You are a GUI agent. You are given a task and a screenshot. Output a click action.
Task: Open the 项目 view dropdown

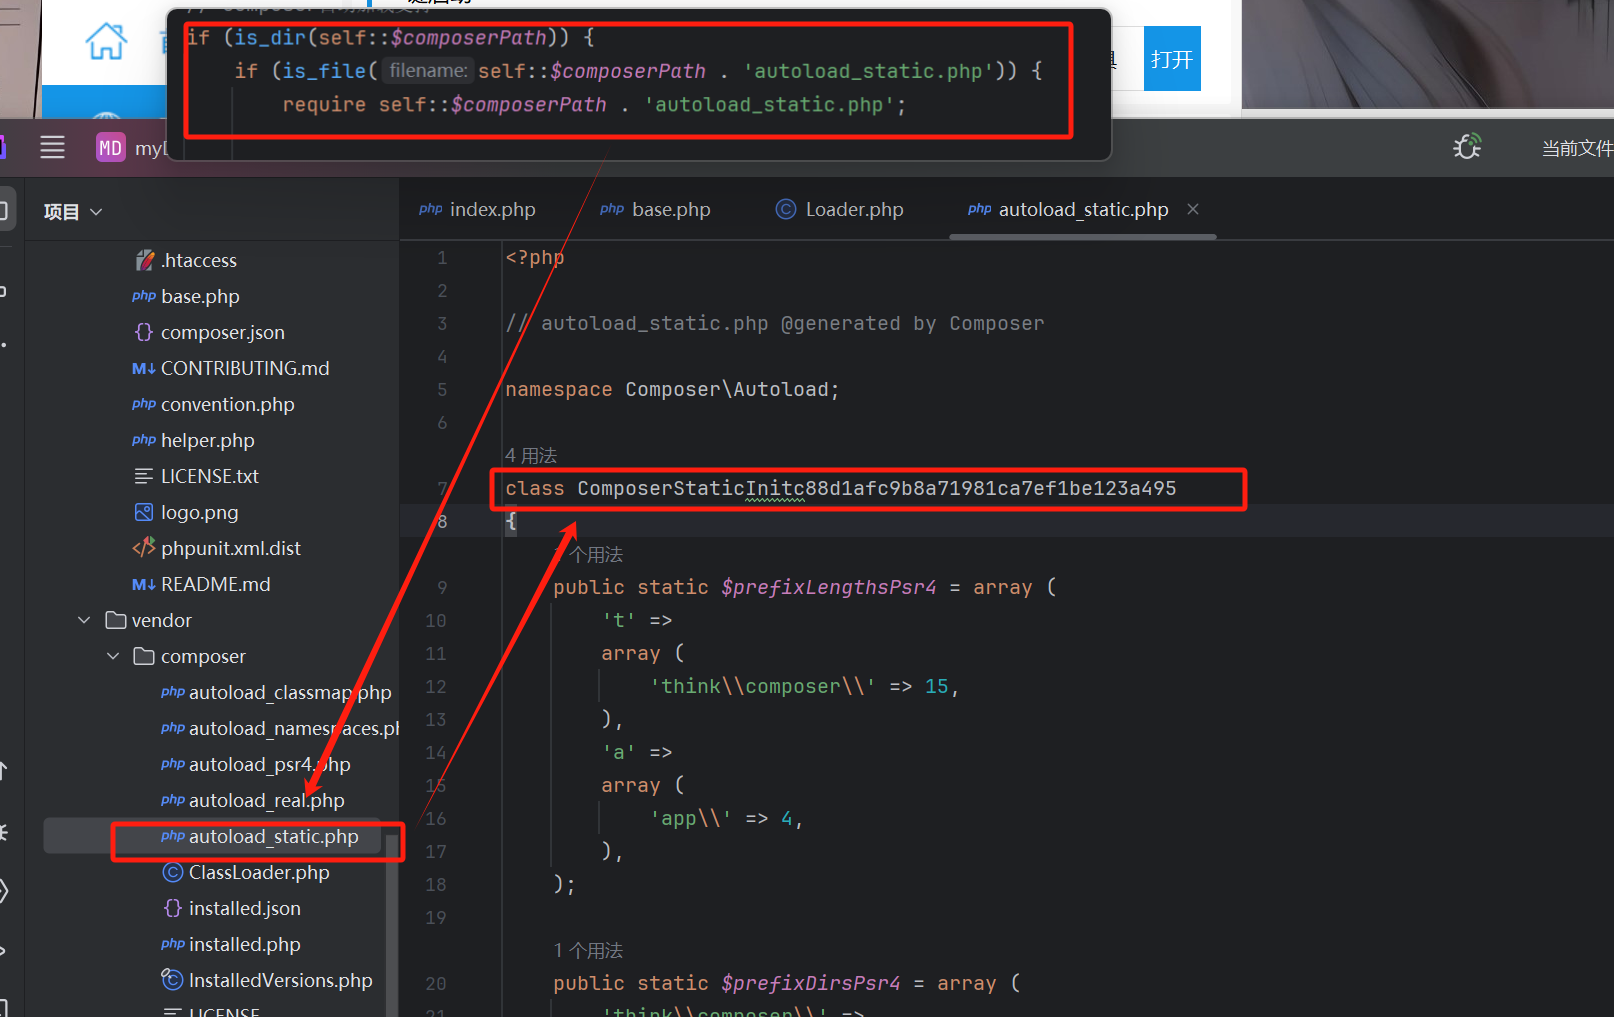pos(73,212)
